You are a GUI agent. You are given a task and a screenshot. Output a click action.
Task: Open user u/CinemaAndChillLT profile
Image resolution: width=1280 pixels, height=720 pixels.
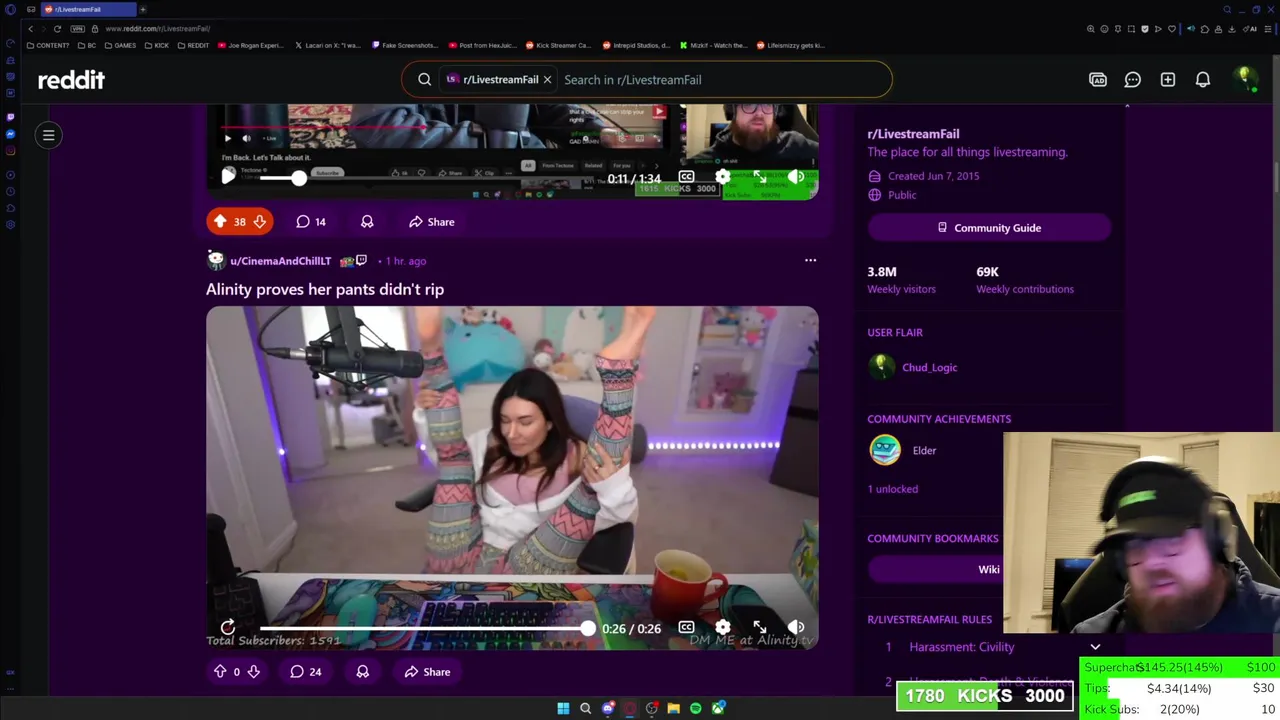280,261
